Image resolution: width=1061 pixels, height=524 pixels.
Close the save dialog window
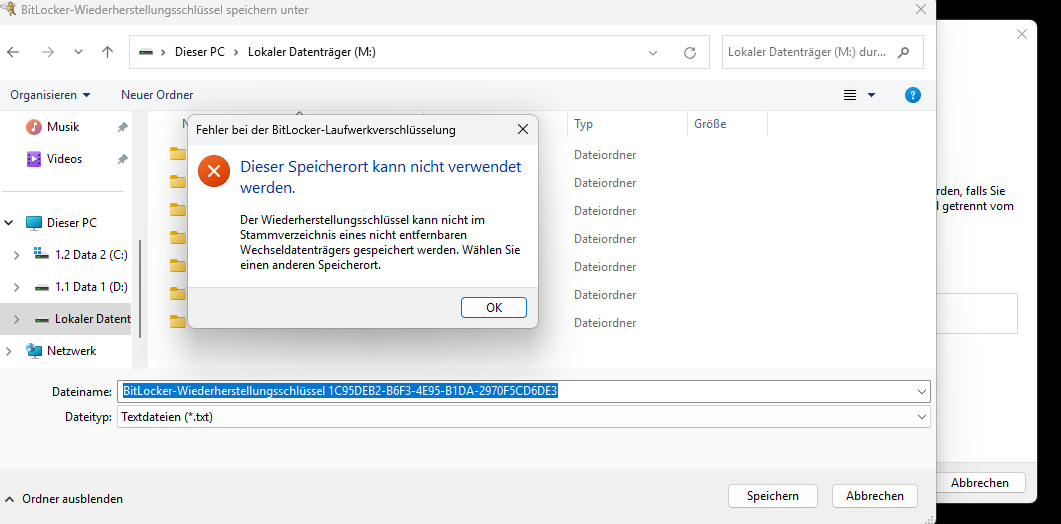click(x=921, y=9)
